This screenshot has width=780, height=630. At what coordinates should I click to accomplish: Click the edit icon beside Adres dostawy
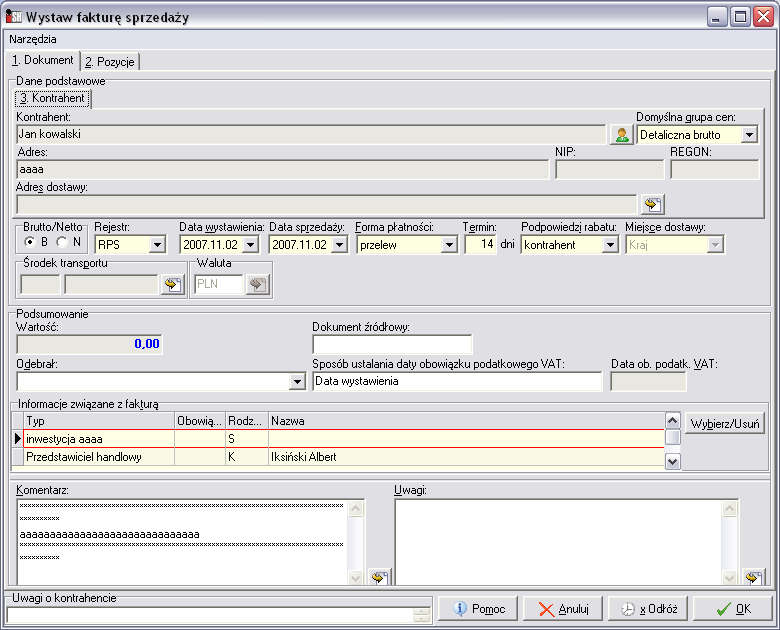pos(653,205)
